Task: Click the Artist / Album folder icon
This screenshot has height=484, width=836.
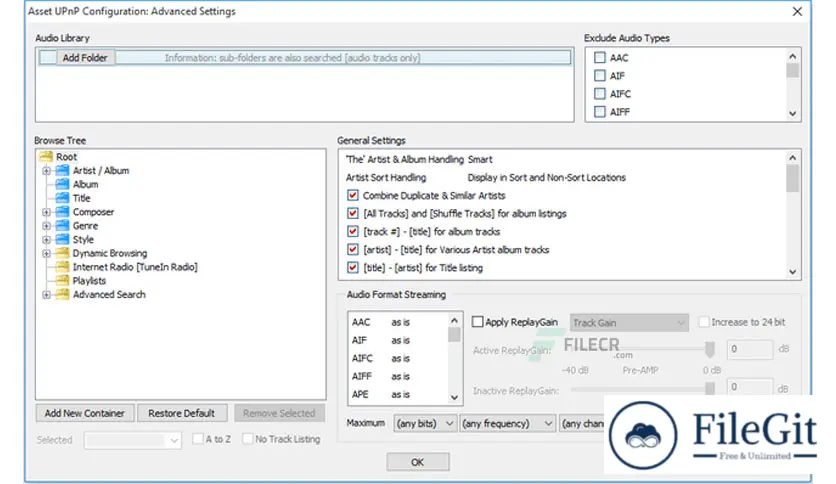Action: pos(62,171)
